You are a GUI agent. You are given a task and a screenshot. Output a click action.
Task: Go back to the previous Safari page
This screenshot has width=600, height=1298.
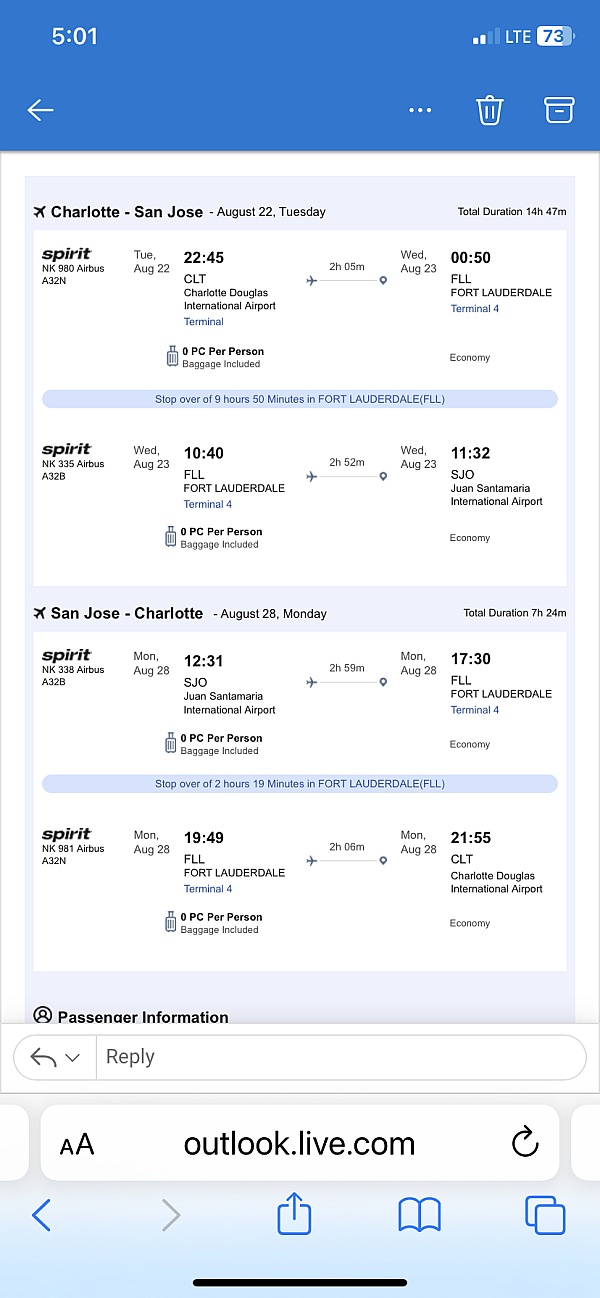pyautogui.click(x=41, y=1215)
